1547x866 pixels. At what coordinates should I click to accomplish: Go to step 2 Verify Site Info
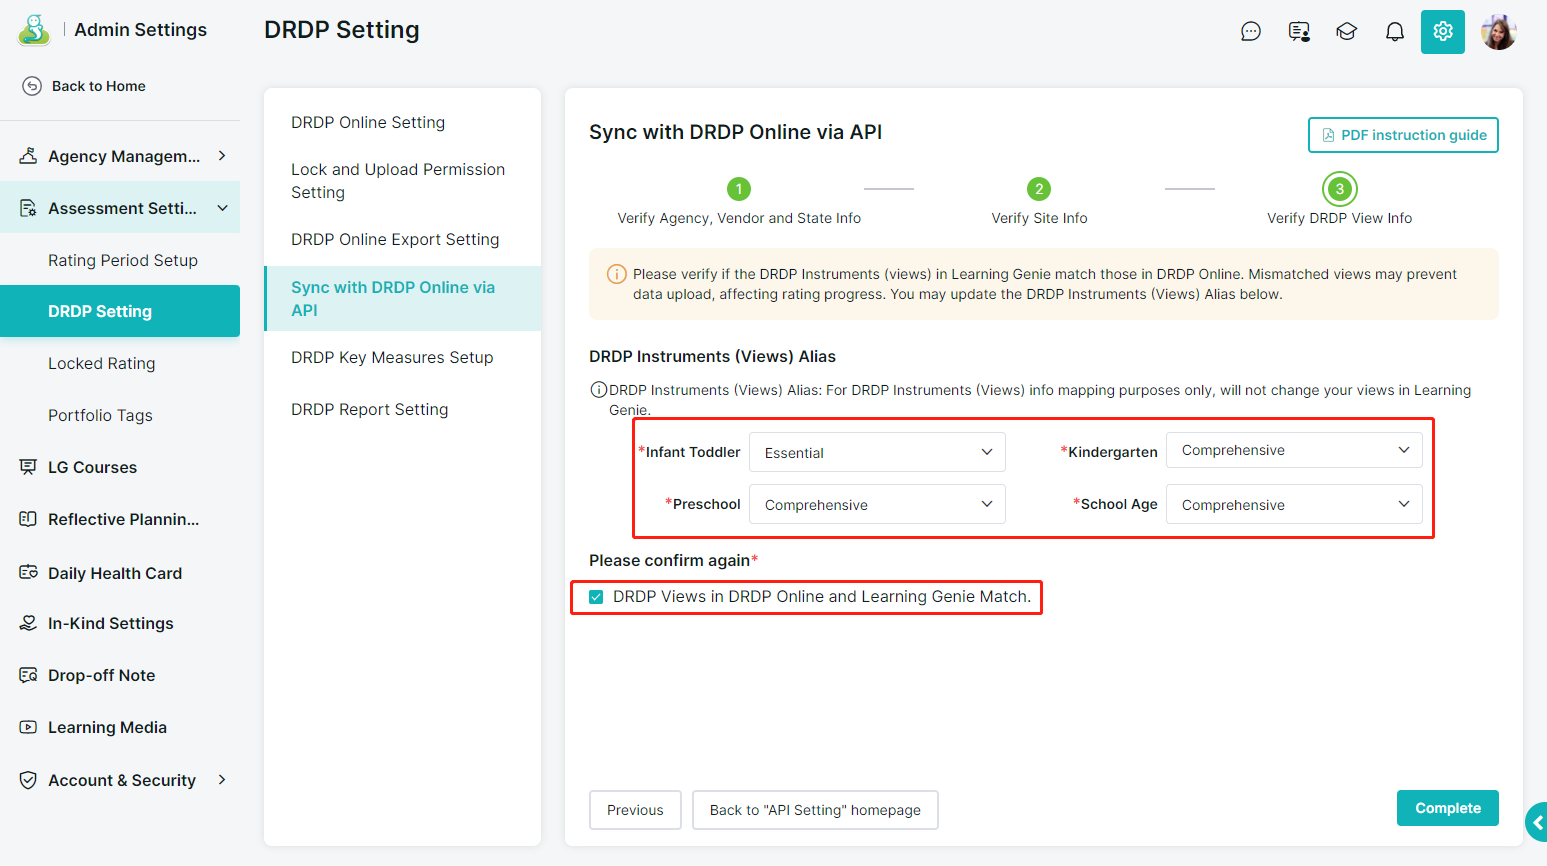pyautogui.click(x=1039, y=189)
